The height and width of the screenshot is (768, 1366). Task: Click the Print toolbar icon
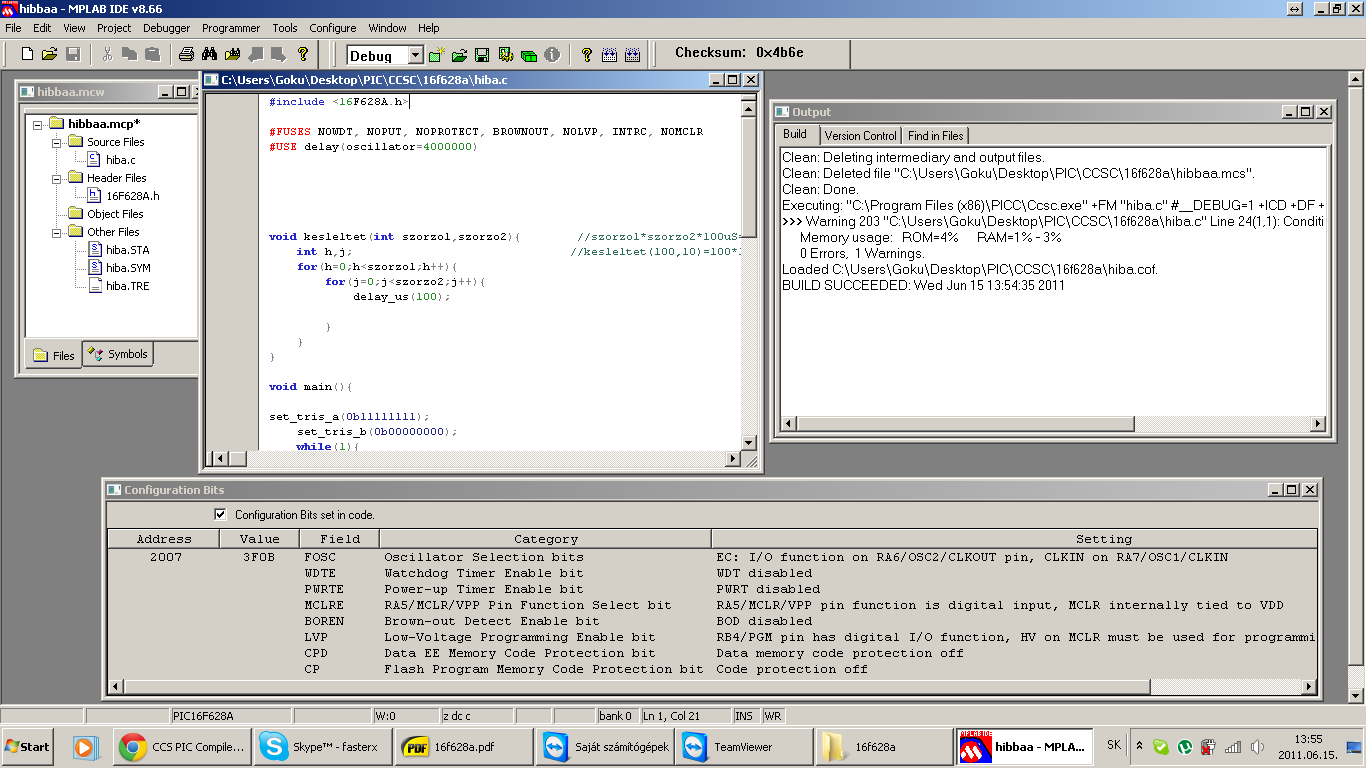(186, 54)
